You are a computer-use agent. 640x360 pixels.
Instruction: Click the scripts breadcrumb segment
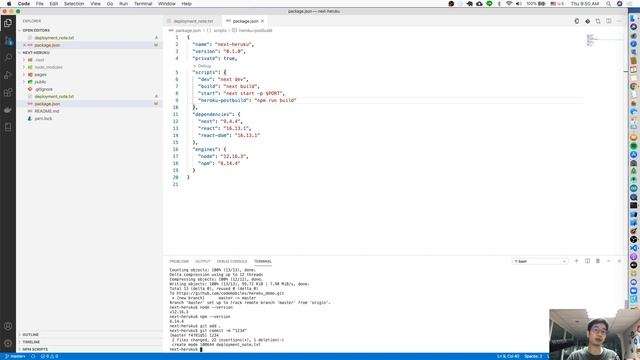coord(220,31)
